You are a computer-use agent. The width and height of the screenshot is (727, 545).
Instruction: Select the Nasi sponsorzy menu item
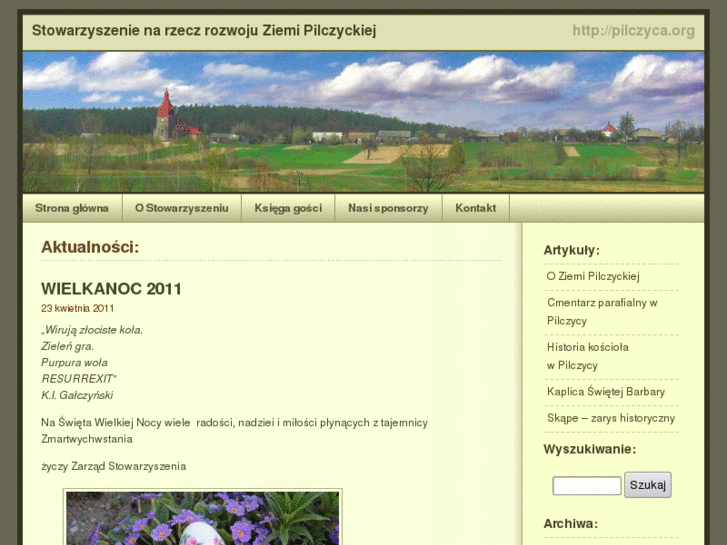(388, 208)
